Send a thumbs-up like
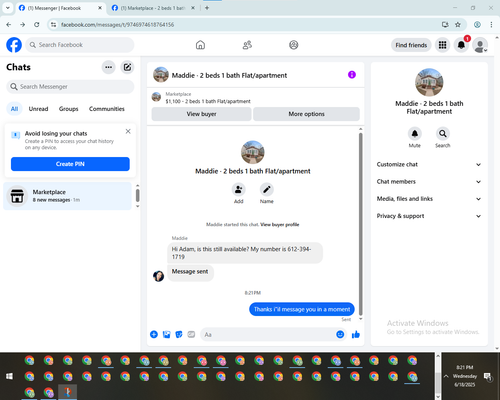 [x=356, y=334]
